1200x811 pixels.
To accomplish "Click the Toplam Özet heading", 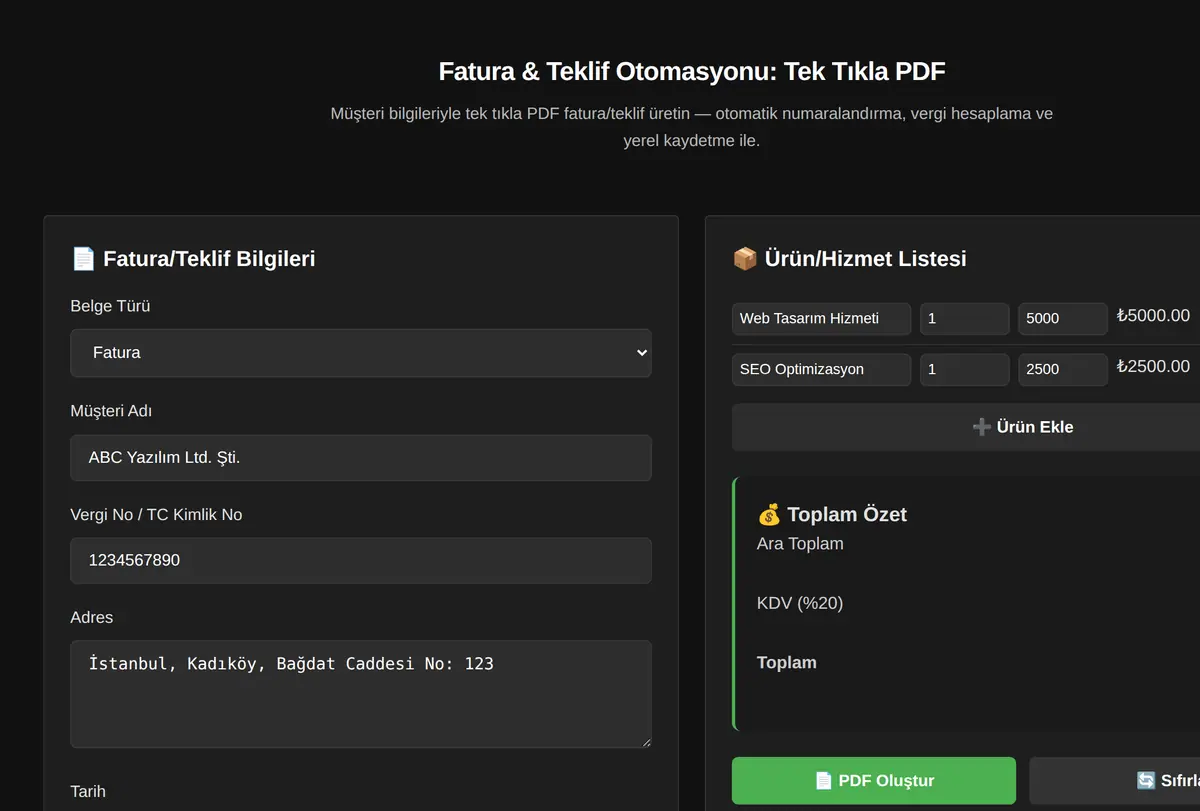I will click(832, 515).
